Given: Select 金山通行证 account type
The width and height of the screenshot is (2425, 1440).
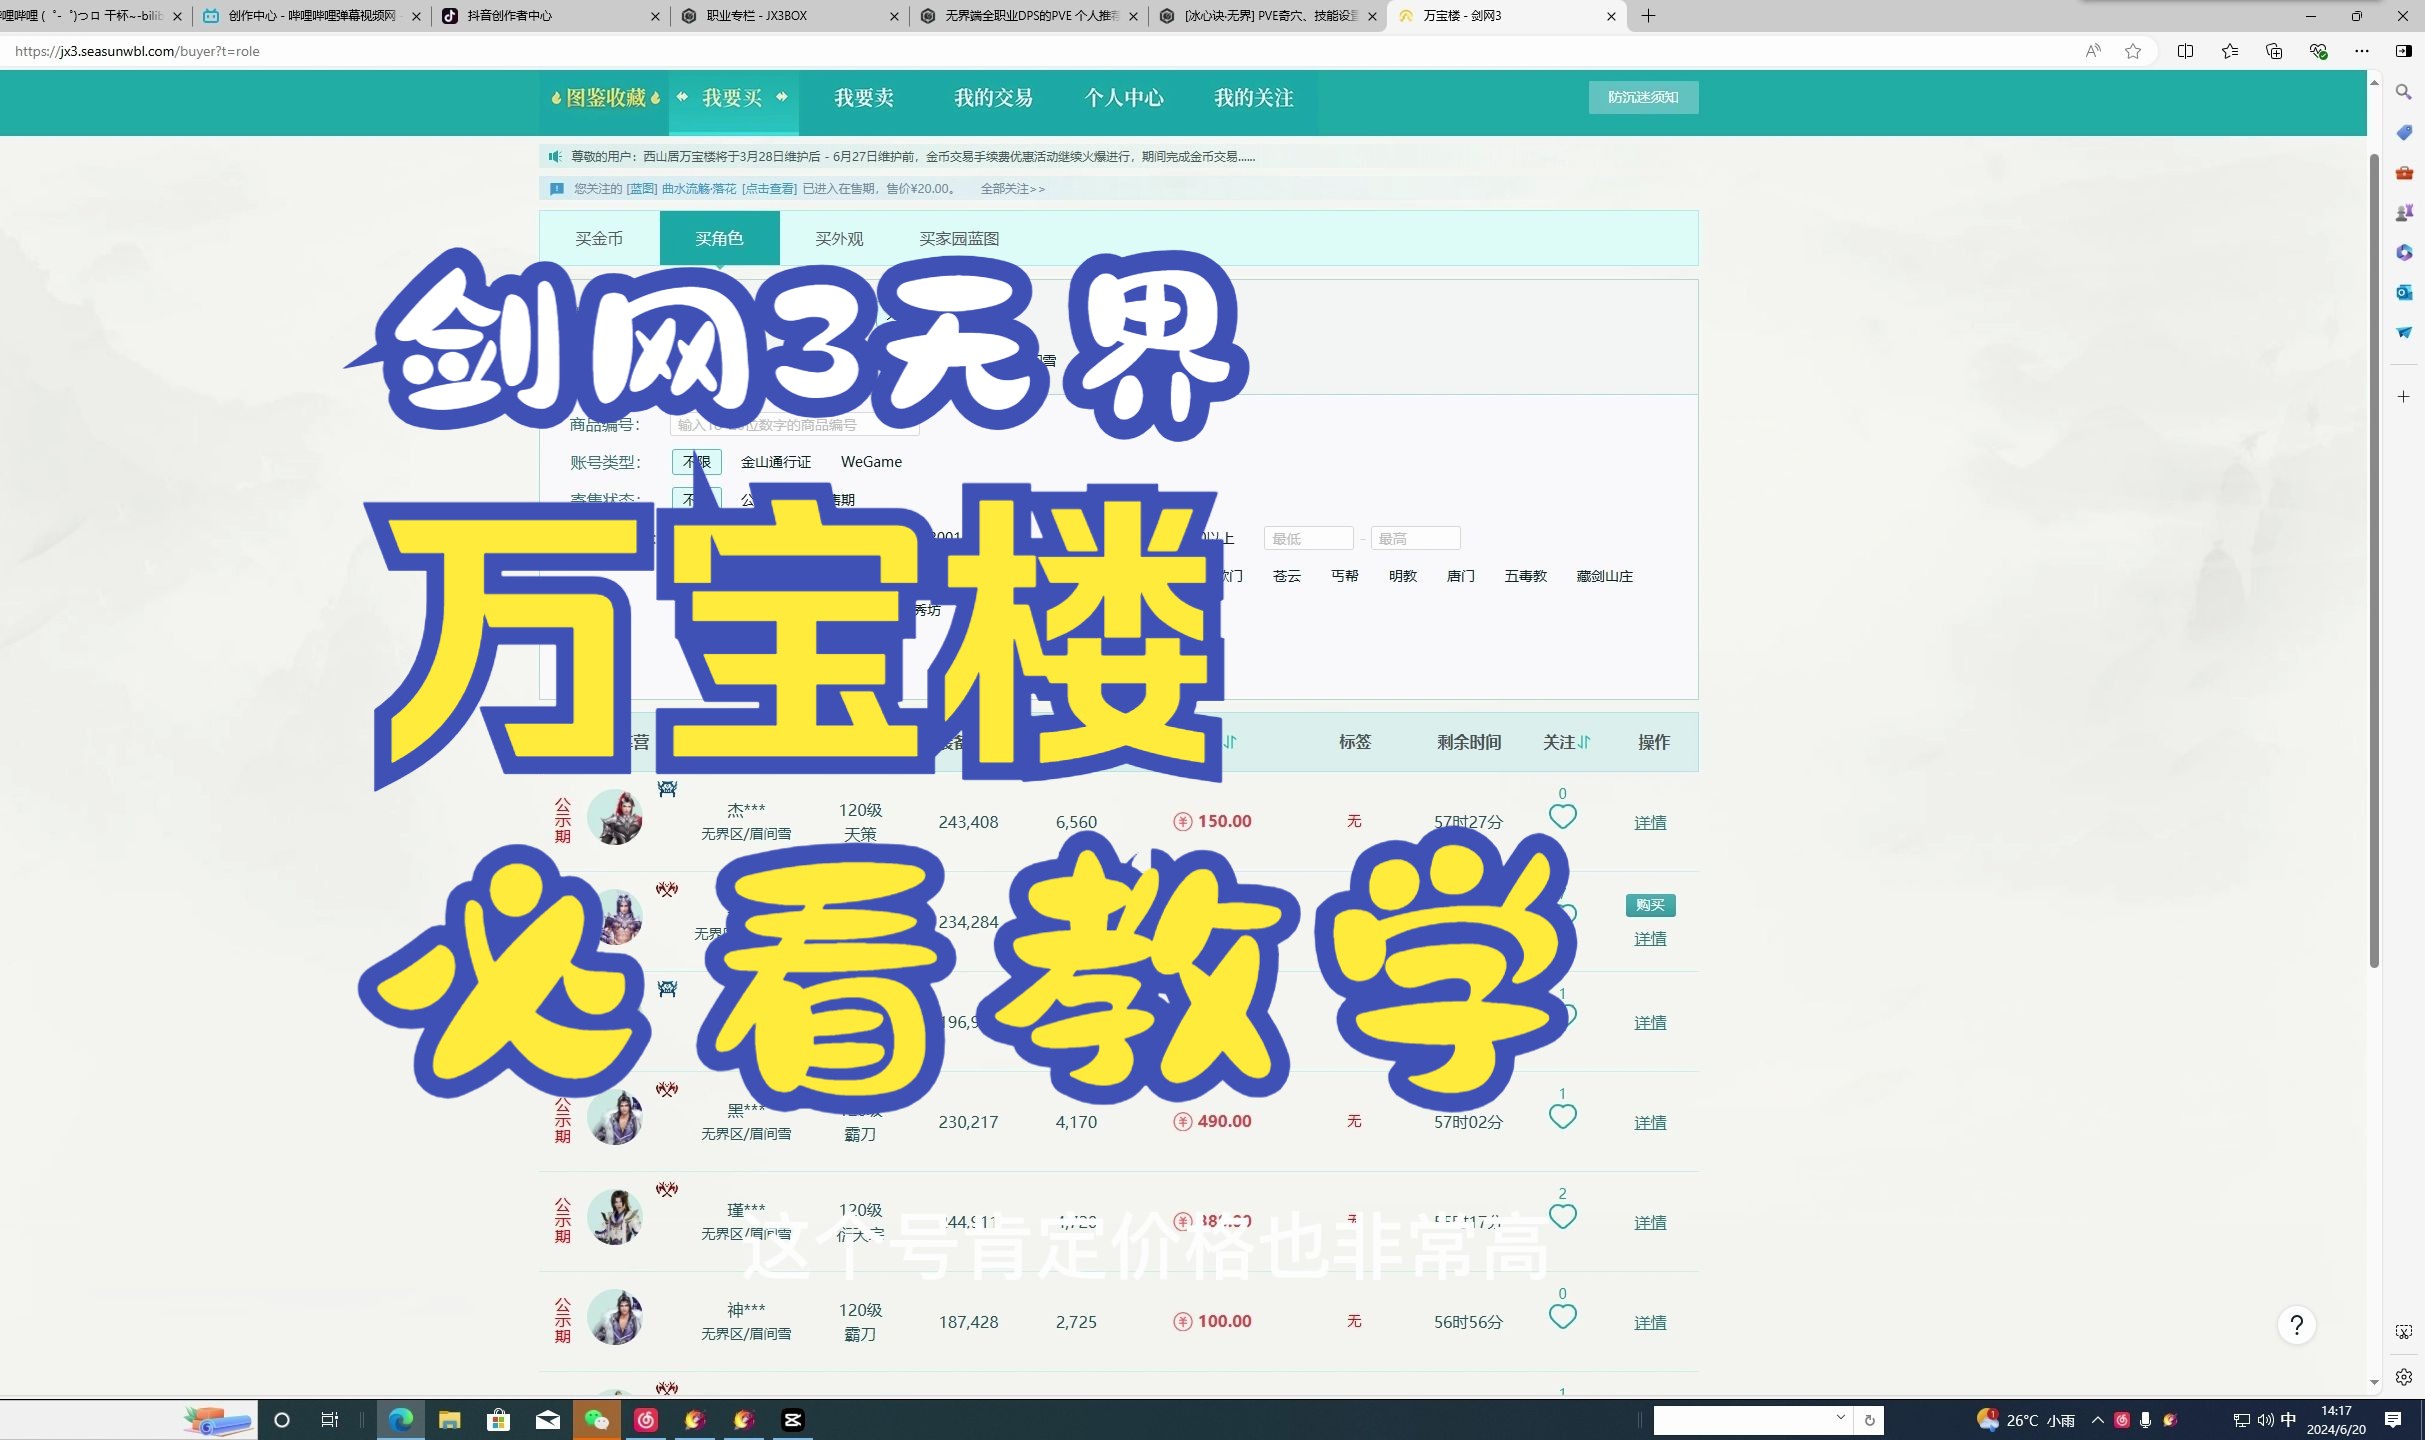Looking at the screenshot, I should 775,462.
